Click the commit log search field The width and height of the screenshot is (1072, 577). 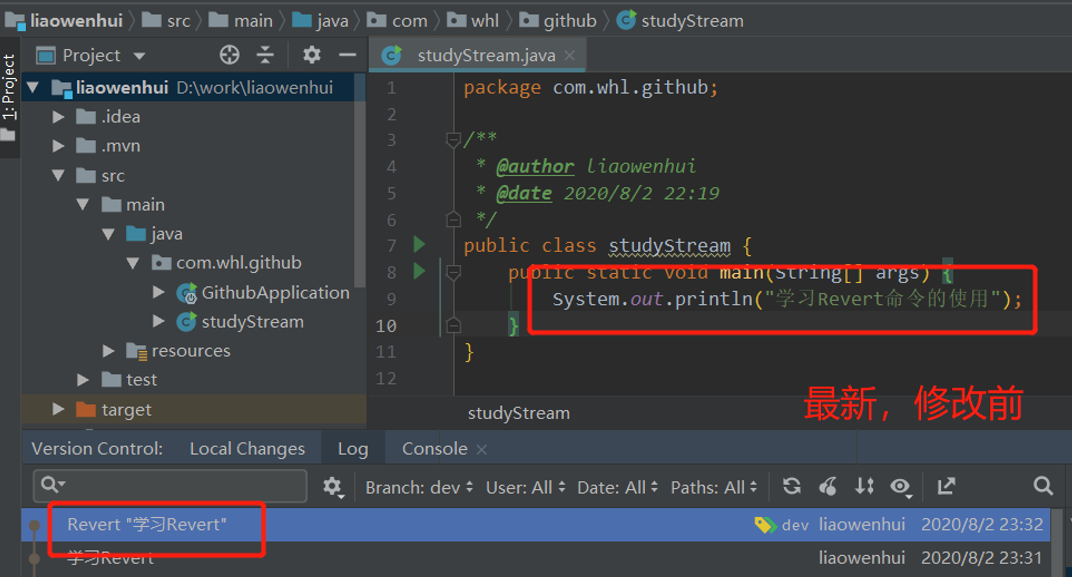click(x=168, y=486)
